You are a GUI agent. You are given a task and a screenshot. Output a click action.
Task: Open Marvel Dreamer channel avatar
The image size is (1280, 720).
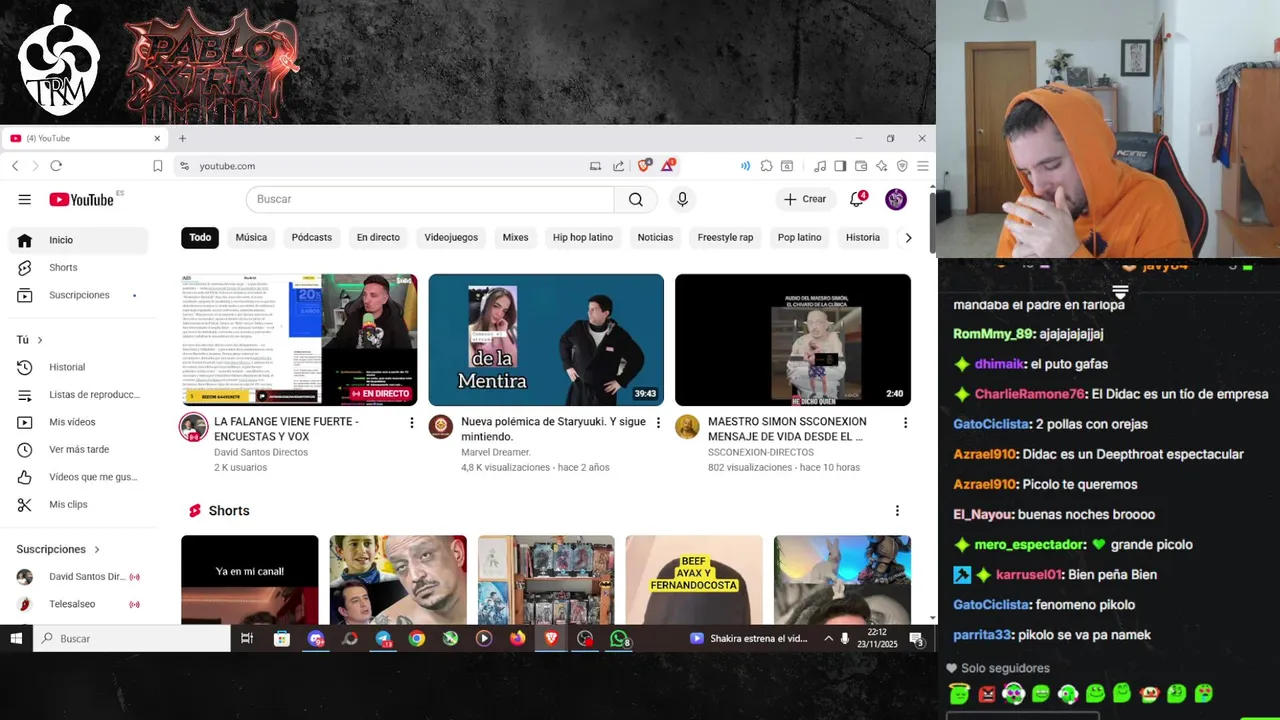[x=441, y=427]
